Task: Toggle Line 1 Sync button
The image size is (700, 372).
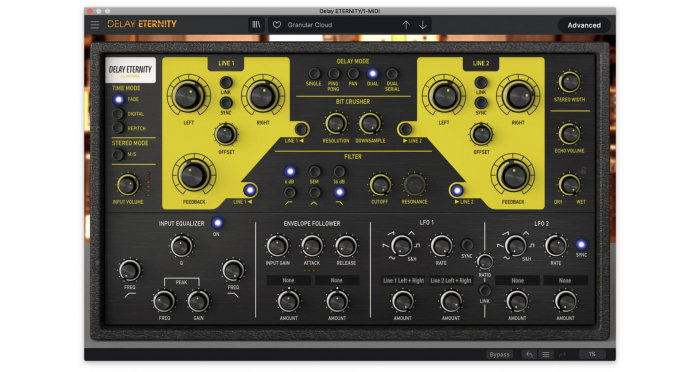Action: pos(226,103)
